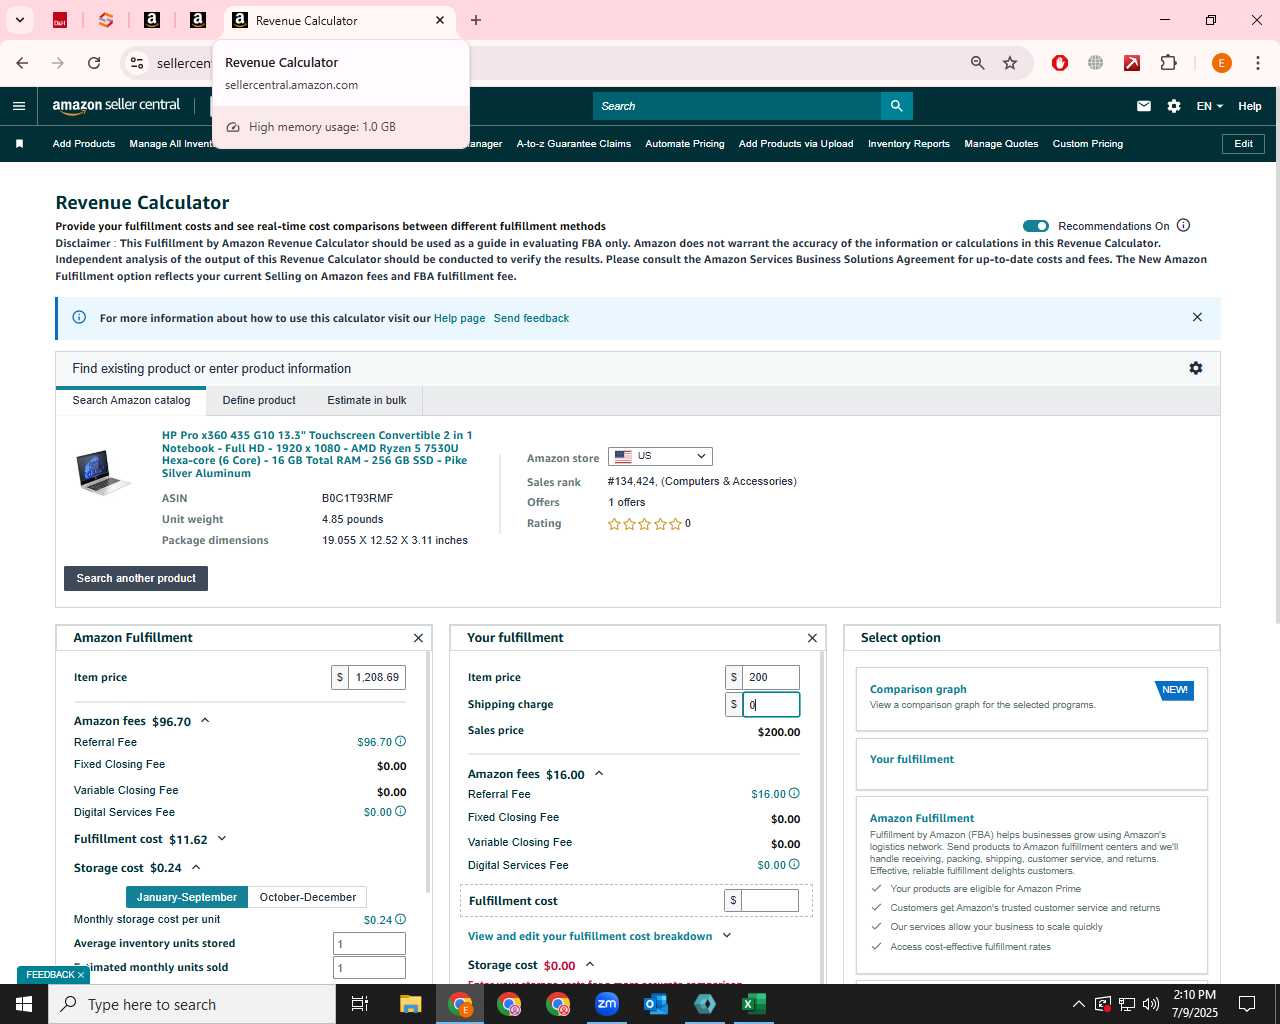
Task: Click the Windows Start button
Action: [24, 1004]
